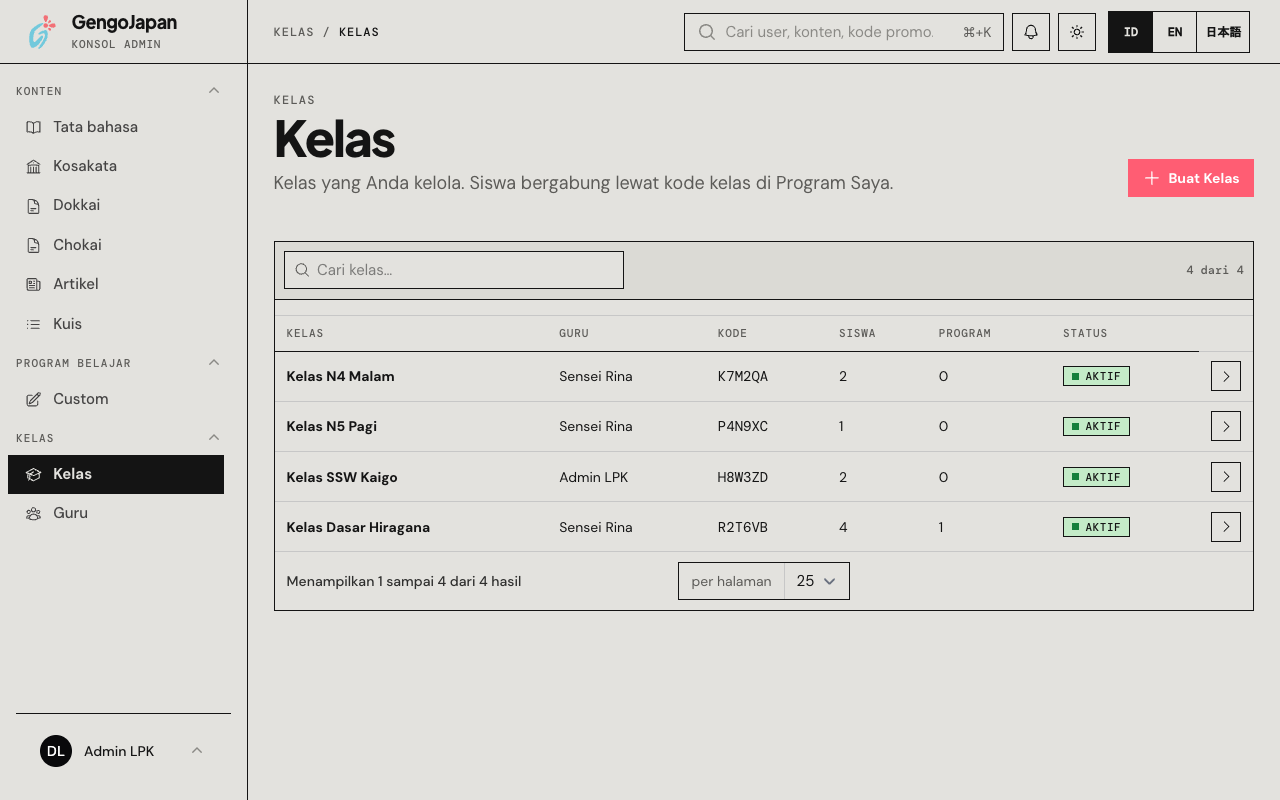Focus the global Cari user search box
The image size is (1280, 800).
tap(844, 32)
